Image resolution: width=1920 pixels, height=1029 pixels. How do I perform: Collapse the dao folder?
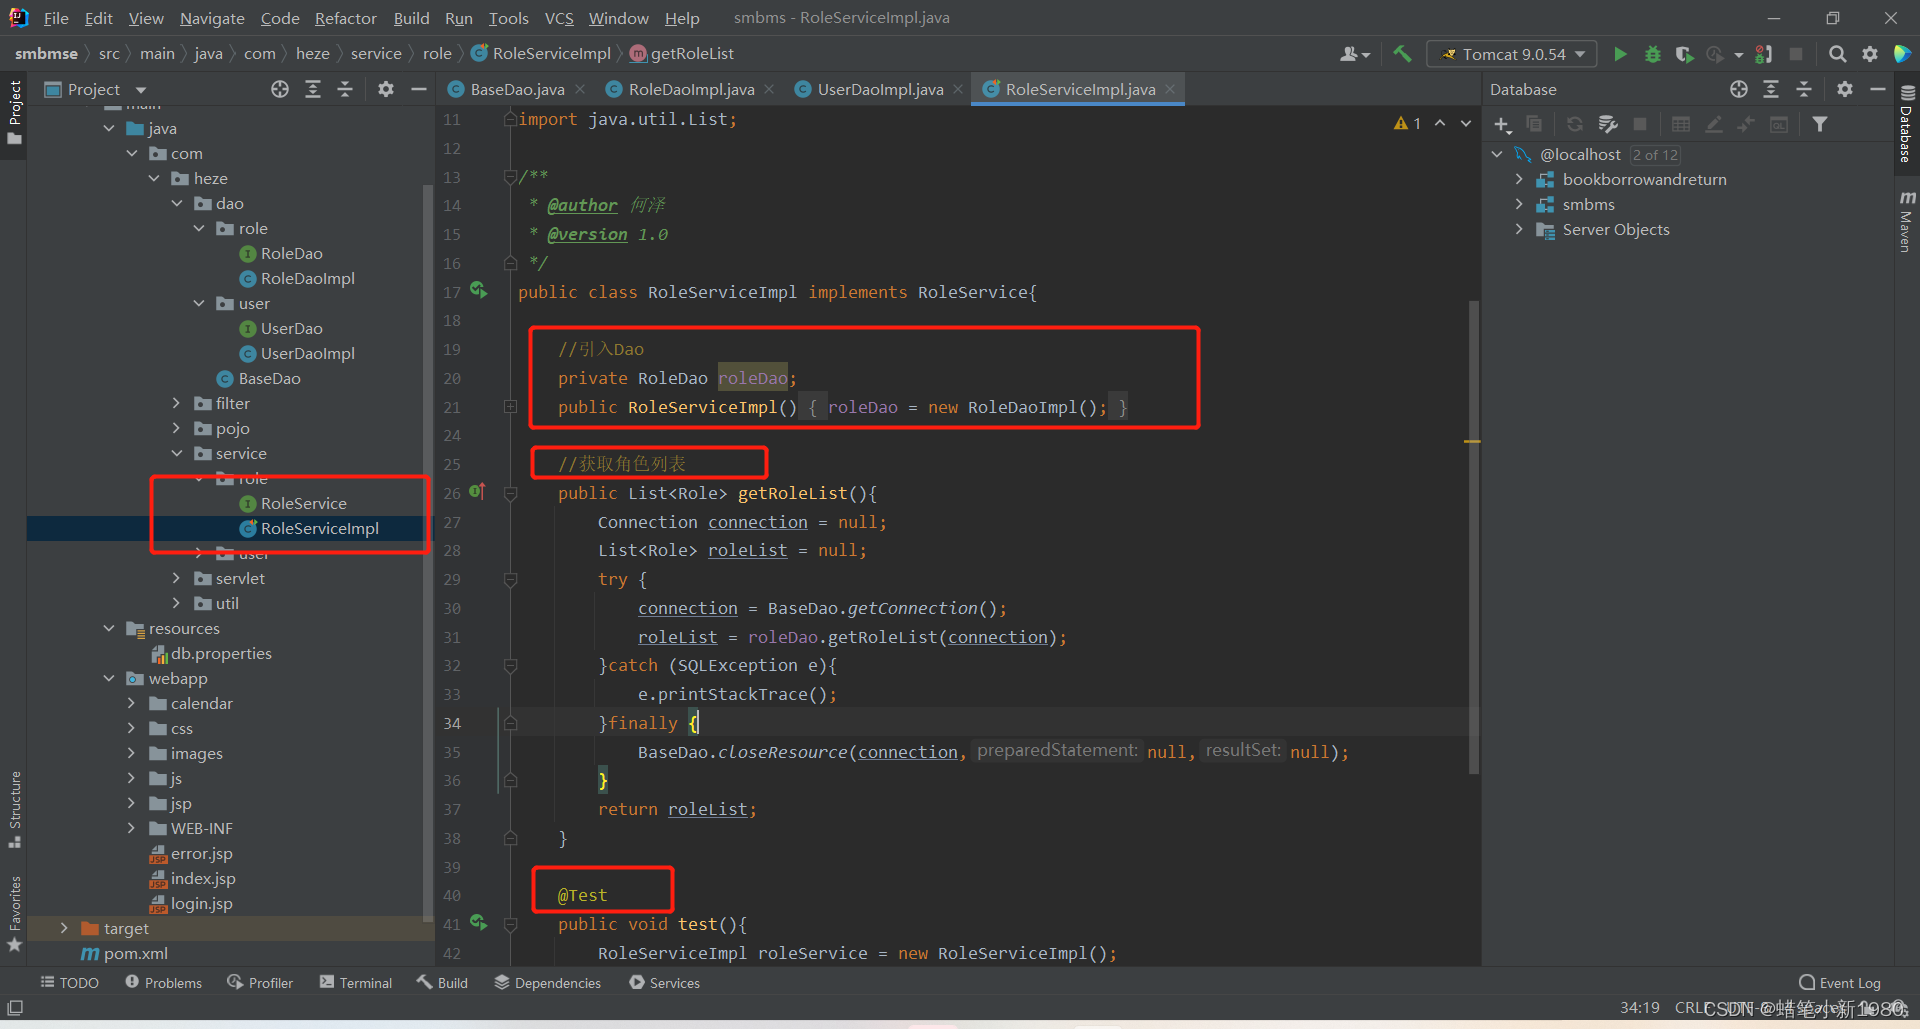[x=177, y=203]
